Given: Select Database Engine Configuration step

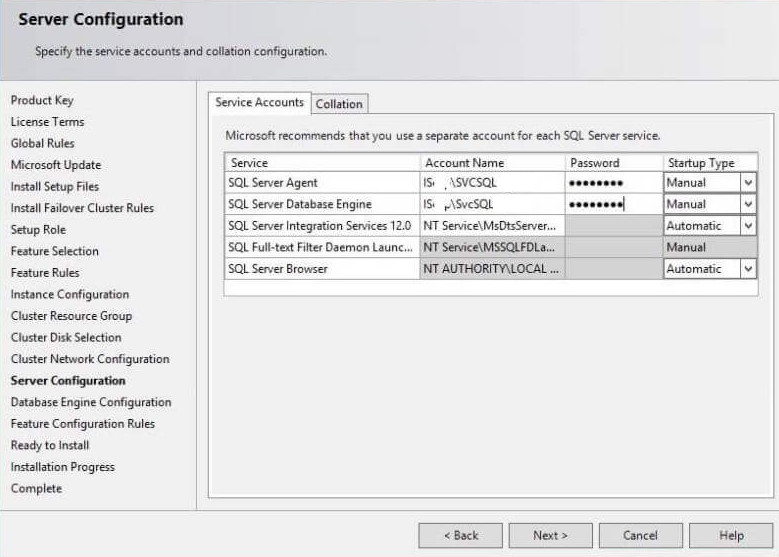Looking at the screenshot, I should [x=90, y=402].
